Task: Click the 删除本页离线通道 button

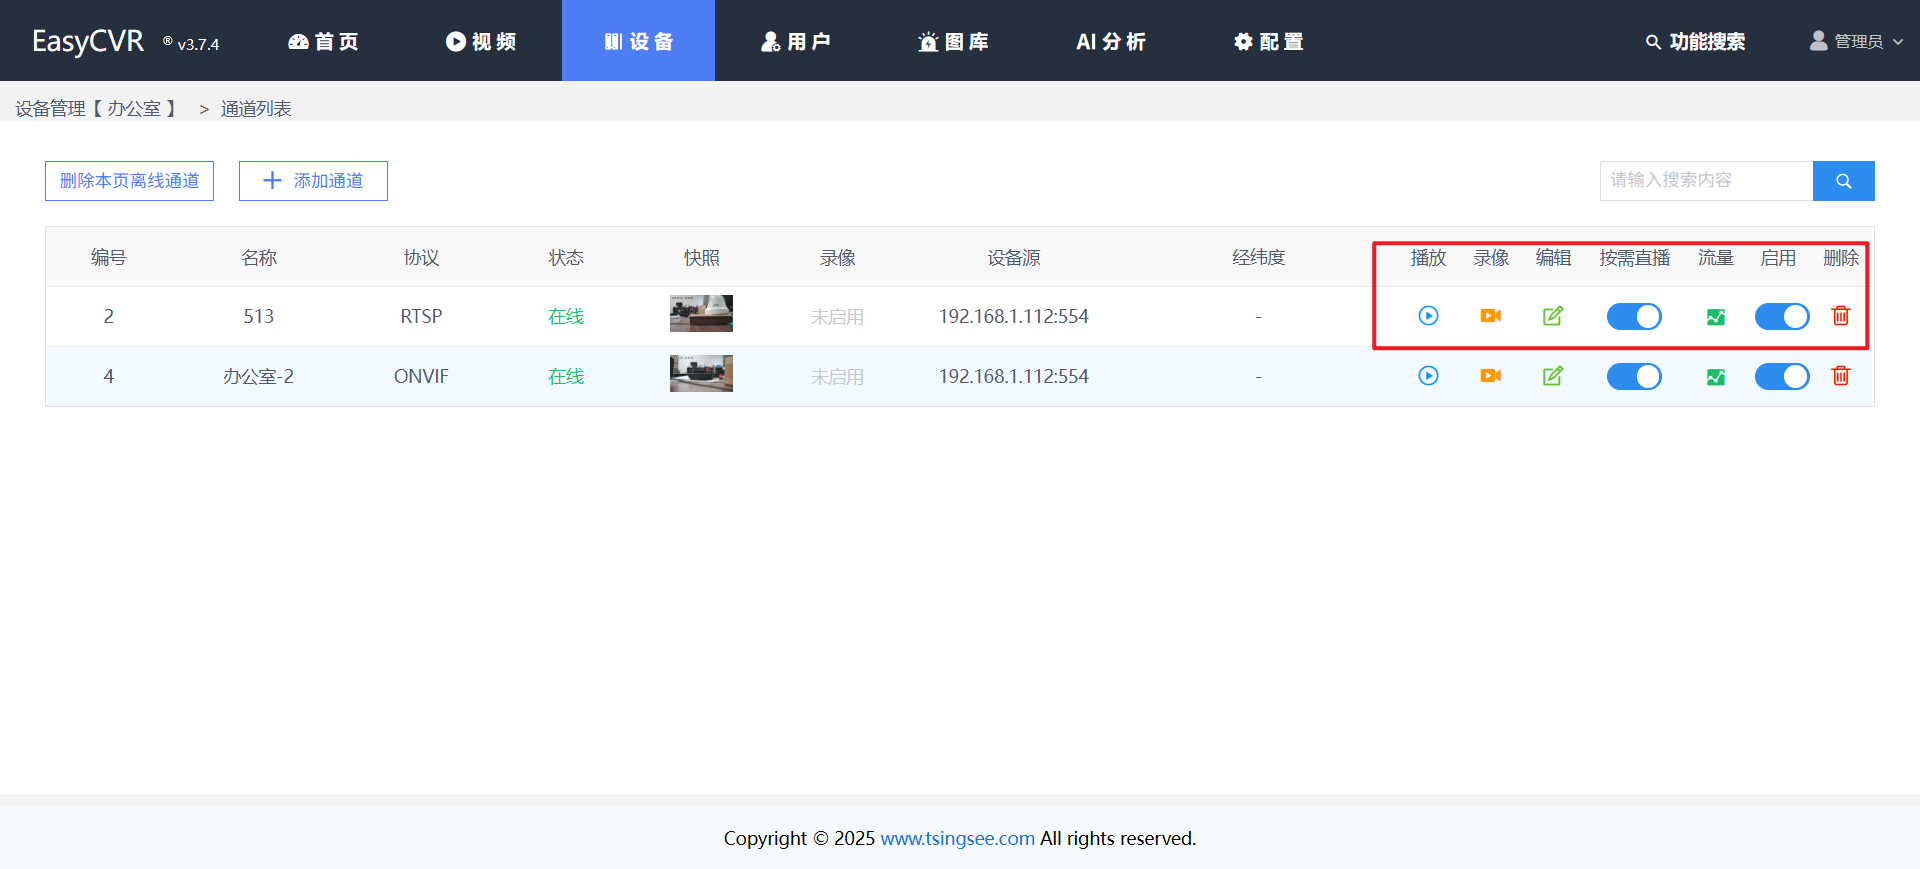Action: (129, 181)
